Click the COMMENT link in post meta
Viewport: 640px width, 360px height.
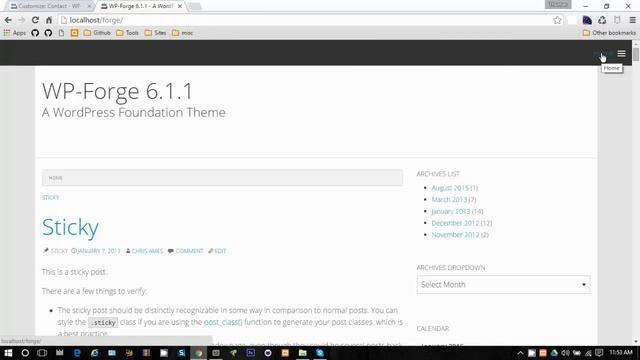click(x=189, y=251)
